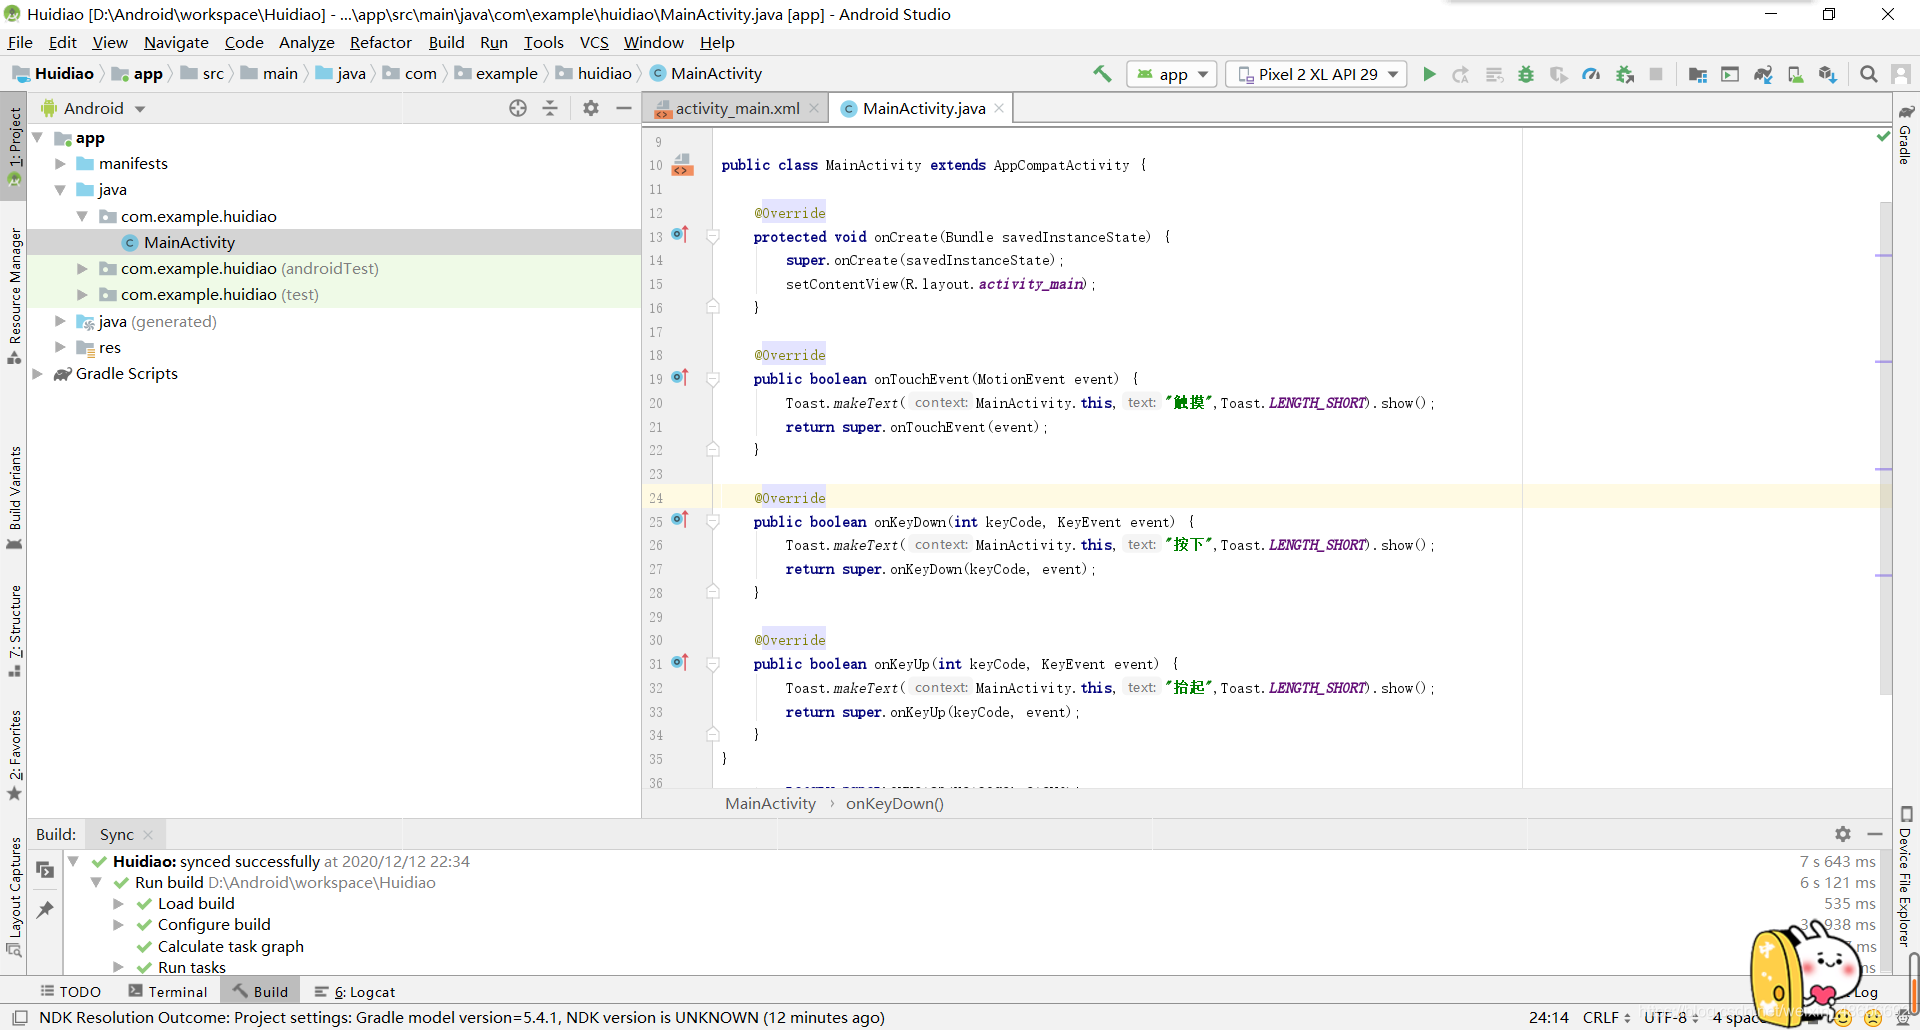
Task: Run the app with green play button
Action: pyautogui.click(x=1429, y=74)
